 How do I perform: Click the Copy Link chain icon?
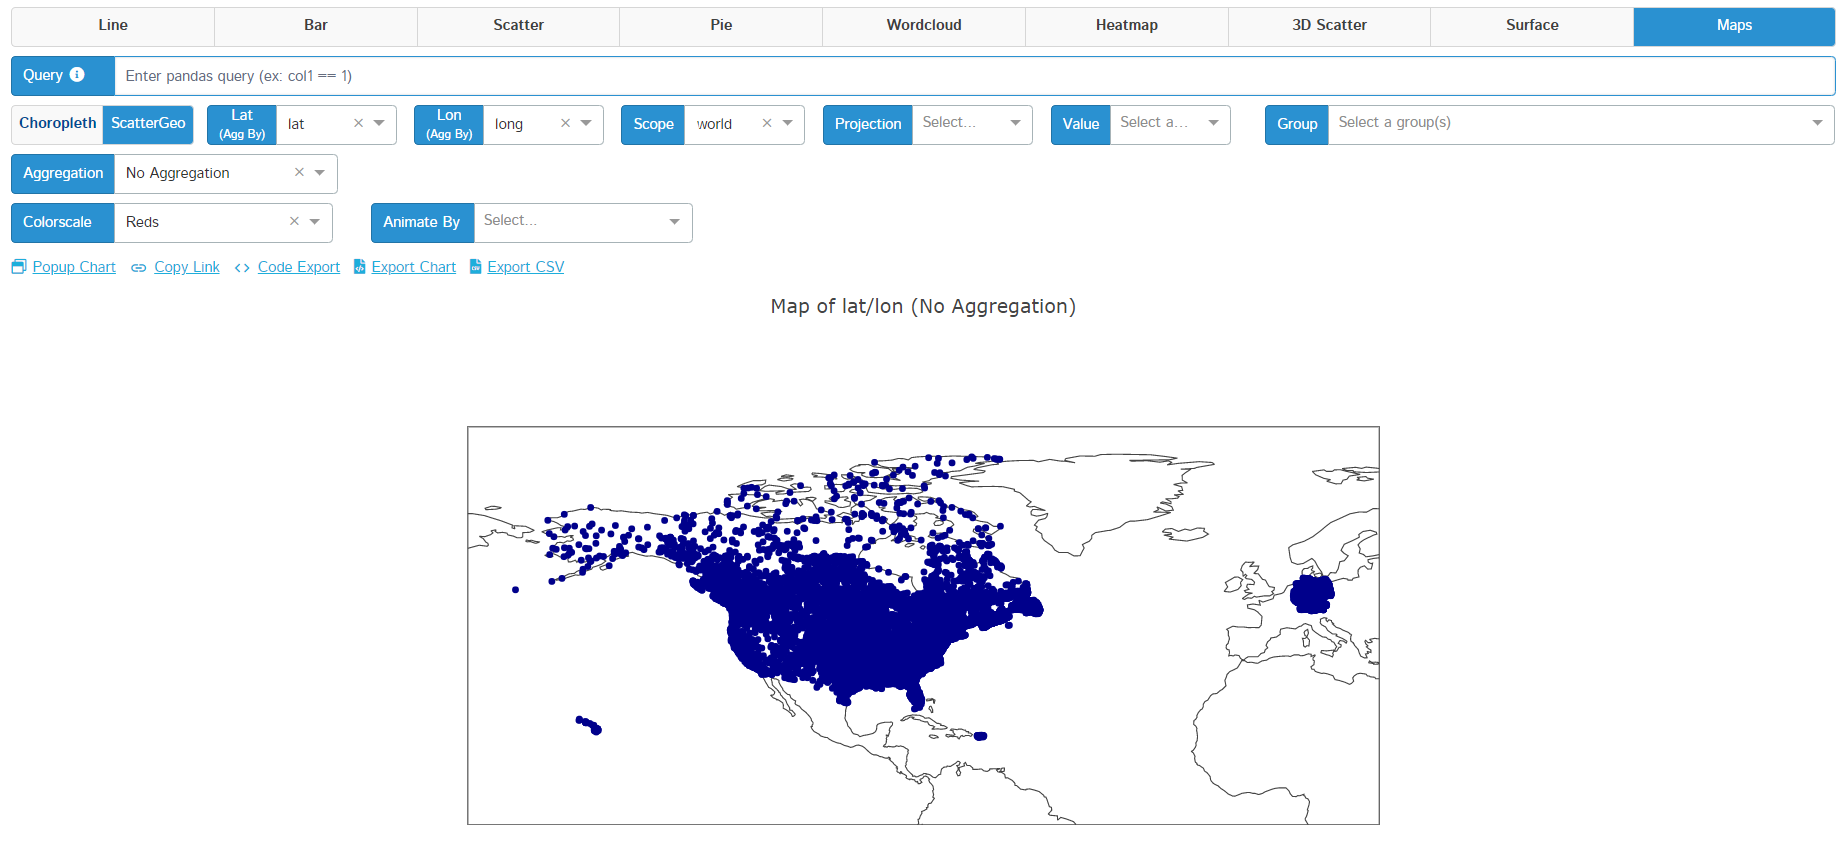coord(139,268)
